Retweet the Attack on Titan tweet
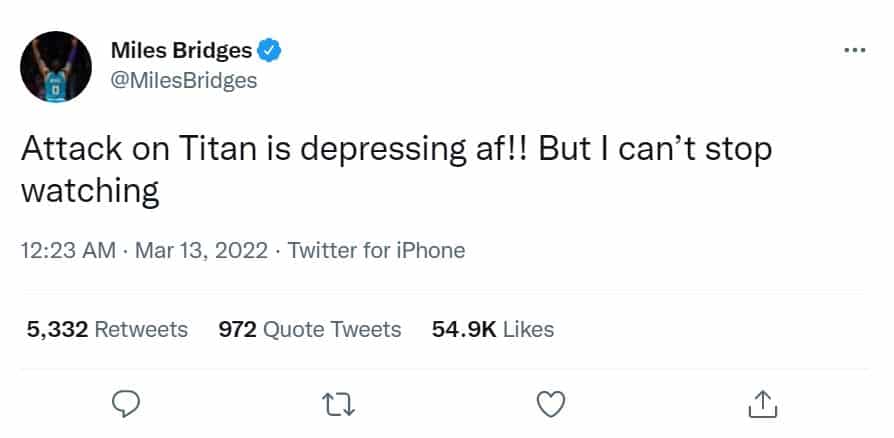894x438 pixels. coord(339,403)
